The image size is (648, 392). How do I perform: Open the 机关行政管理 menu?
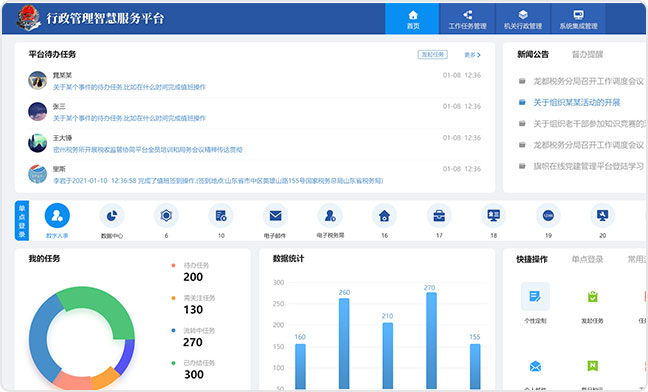tap(523, 19)
